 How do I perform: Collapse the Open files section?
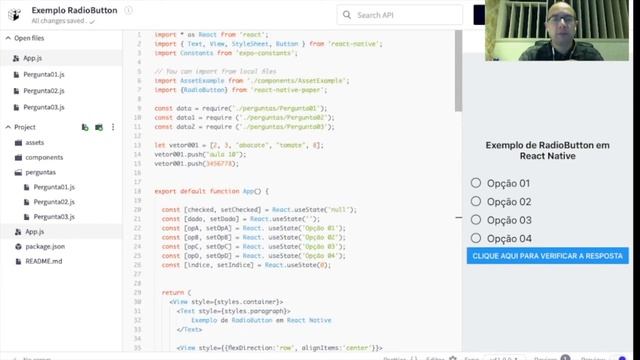(8, 38)
